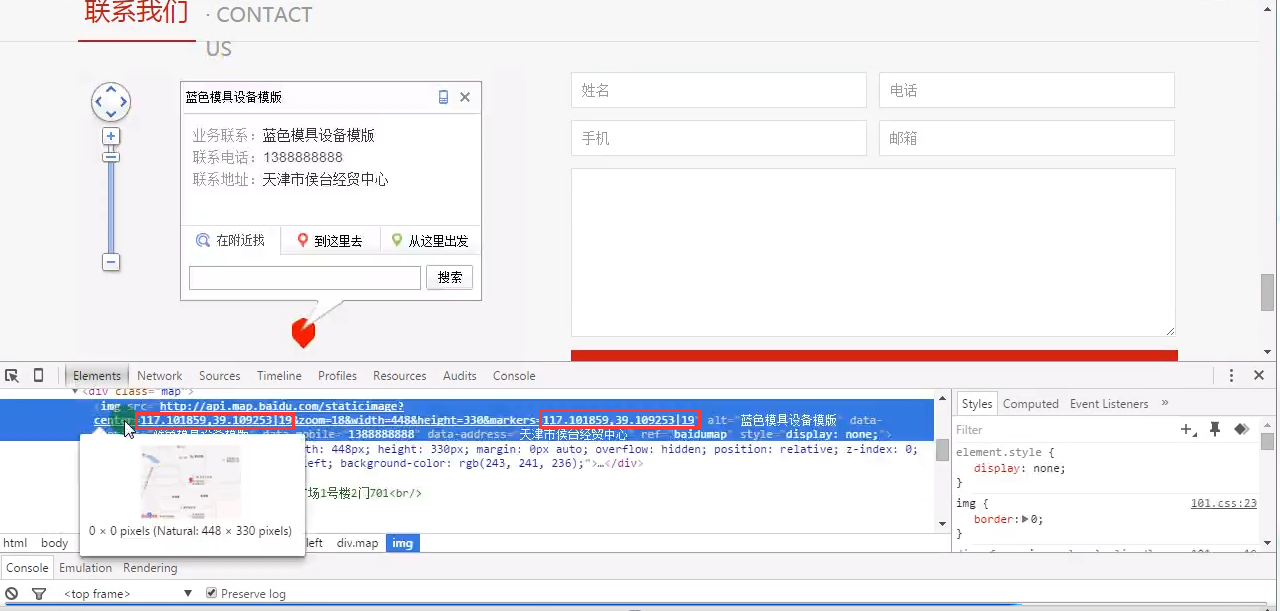Expand the border property triangle
1280x611 pixels.
(x=1027, y=519)
